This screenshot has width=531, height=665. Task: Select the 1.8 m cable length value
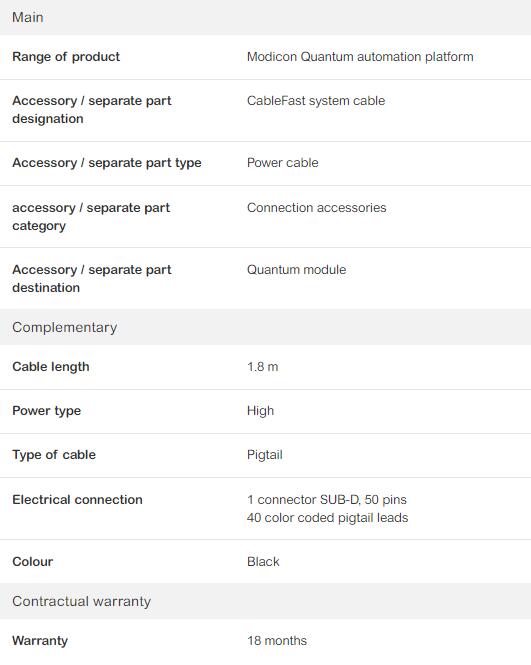coord(263,367)
